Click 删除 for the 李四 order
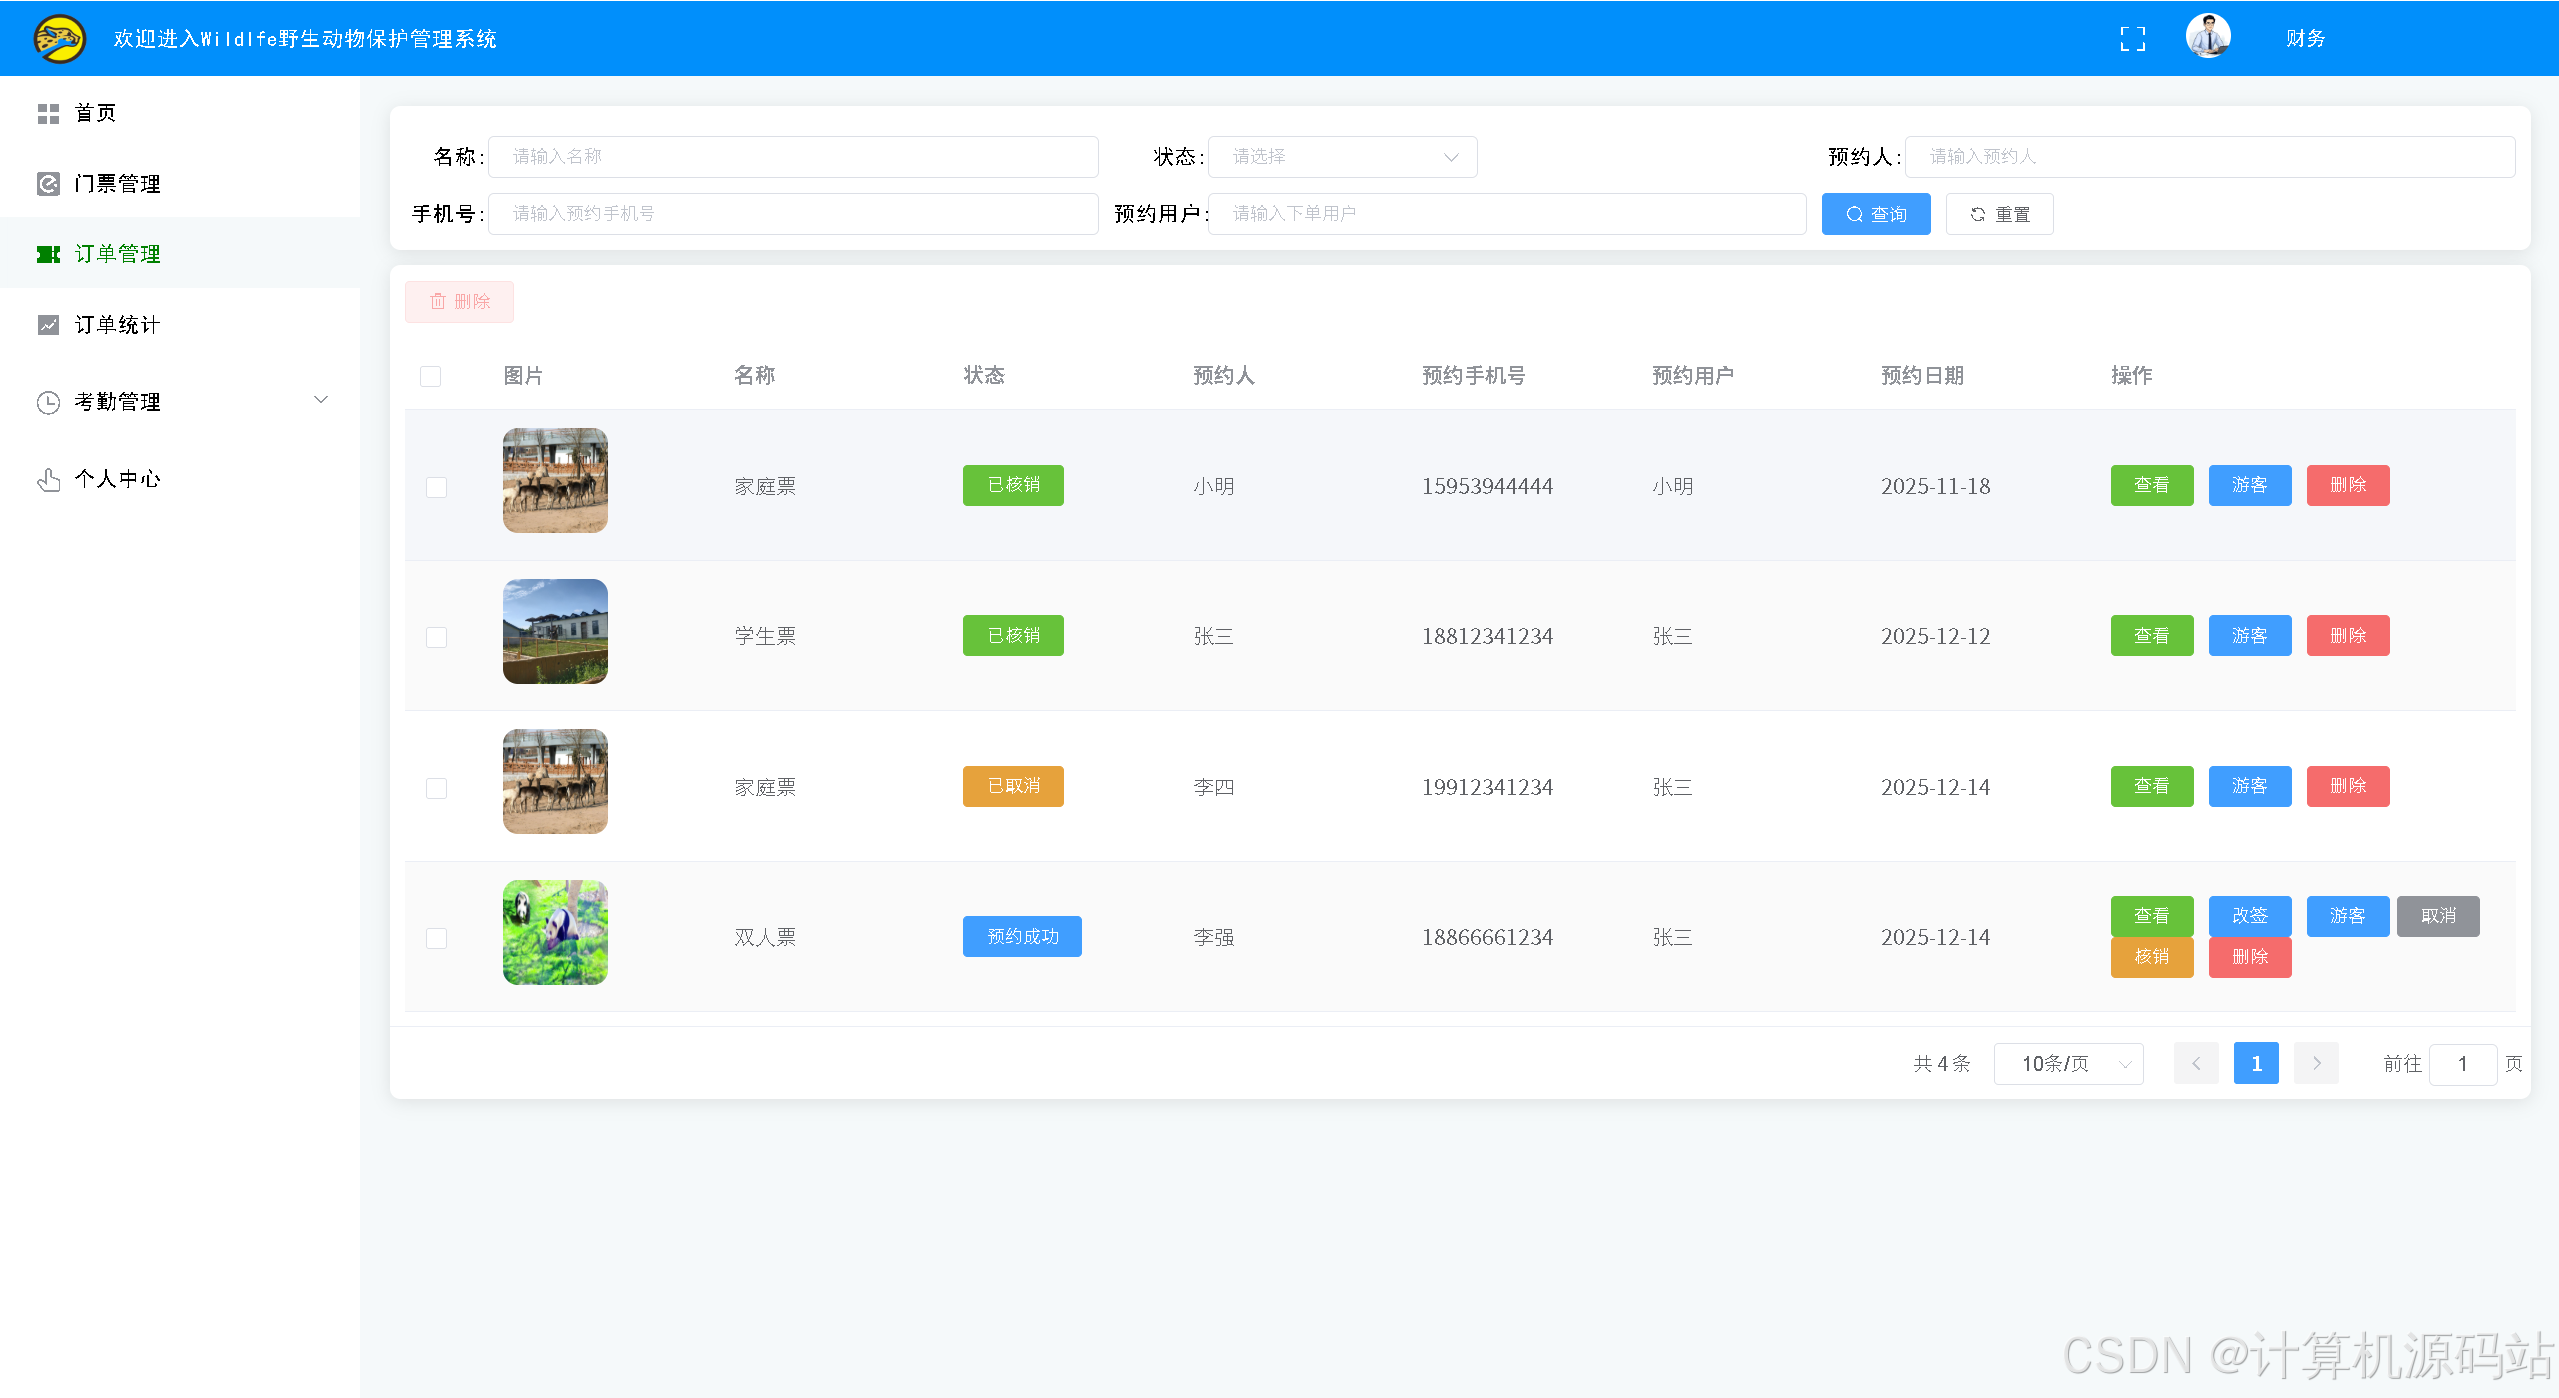This screenshot has height=1398, width=2559. 2347,786
